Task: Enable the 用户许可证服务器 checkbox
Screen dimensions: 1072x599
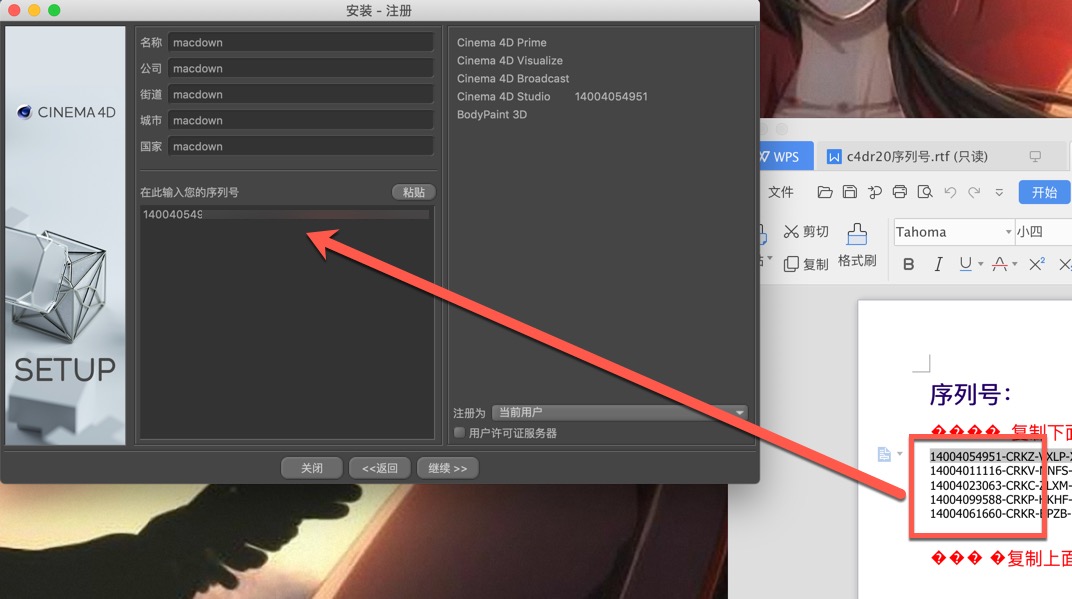Action: [x=459, y=432]
